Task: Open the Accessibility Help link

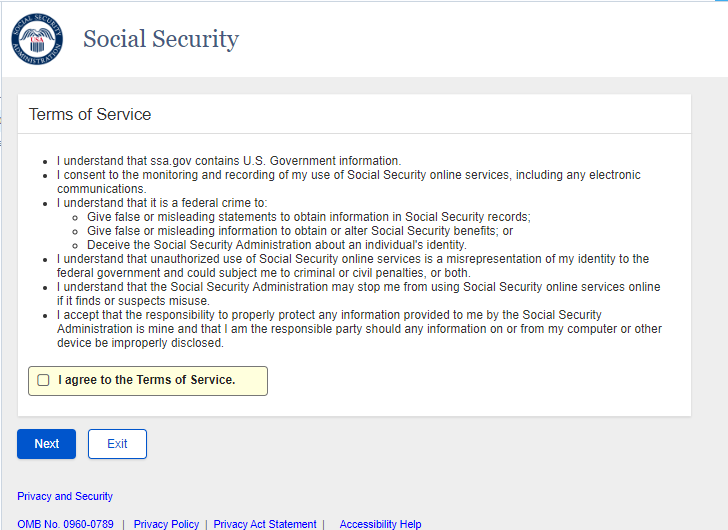Action: click(380, 524)
